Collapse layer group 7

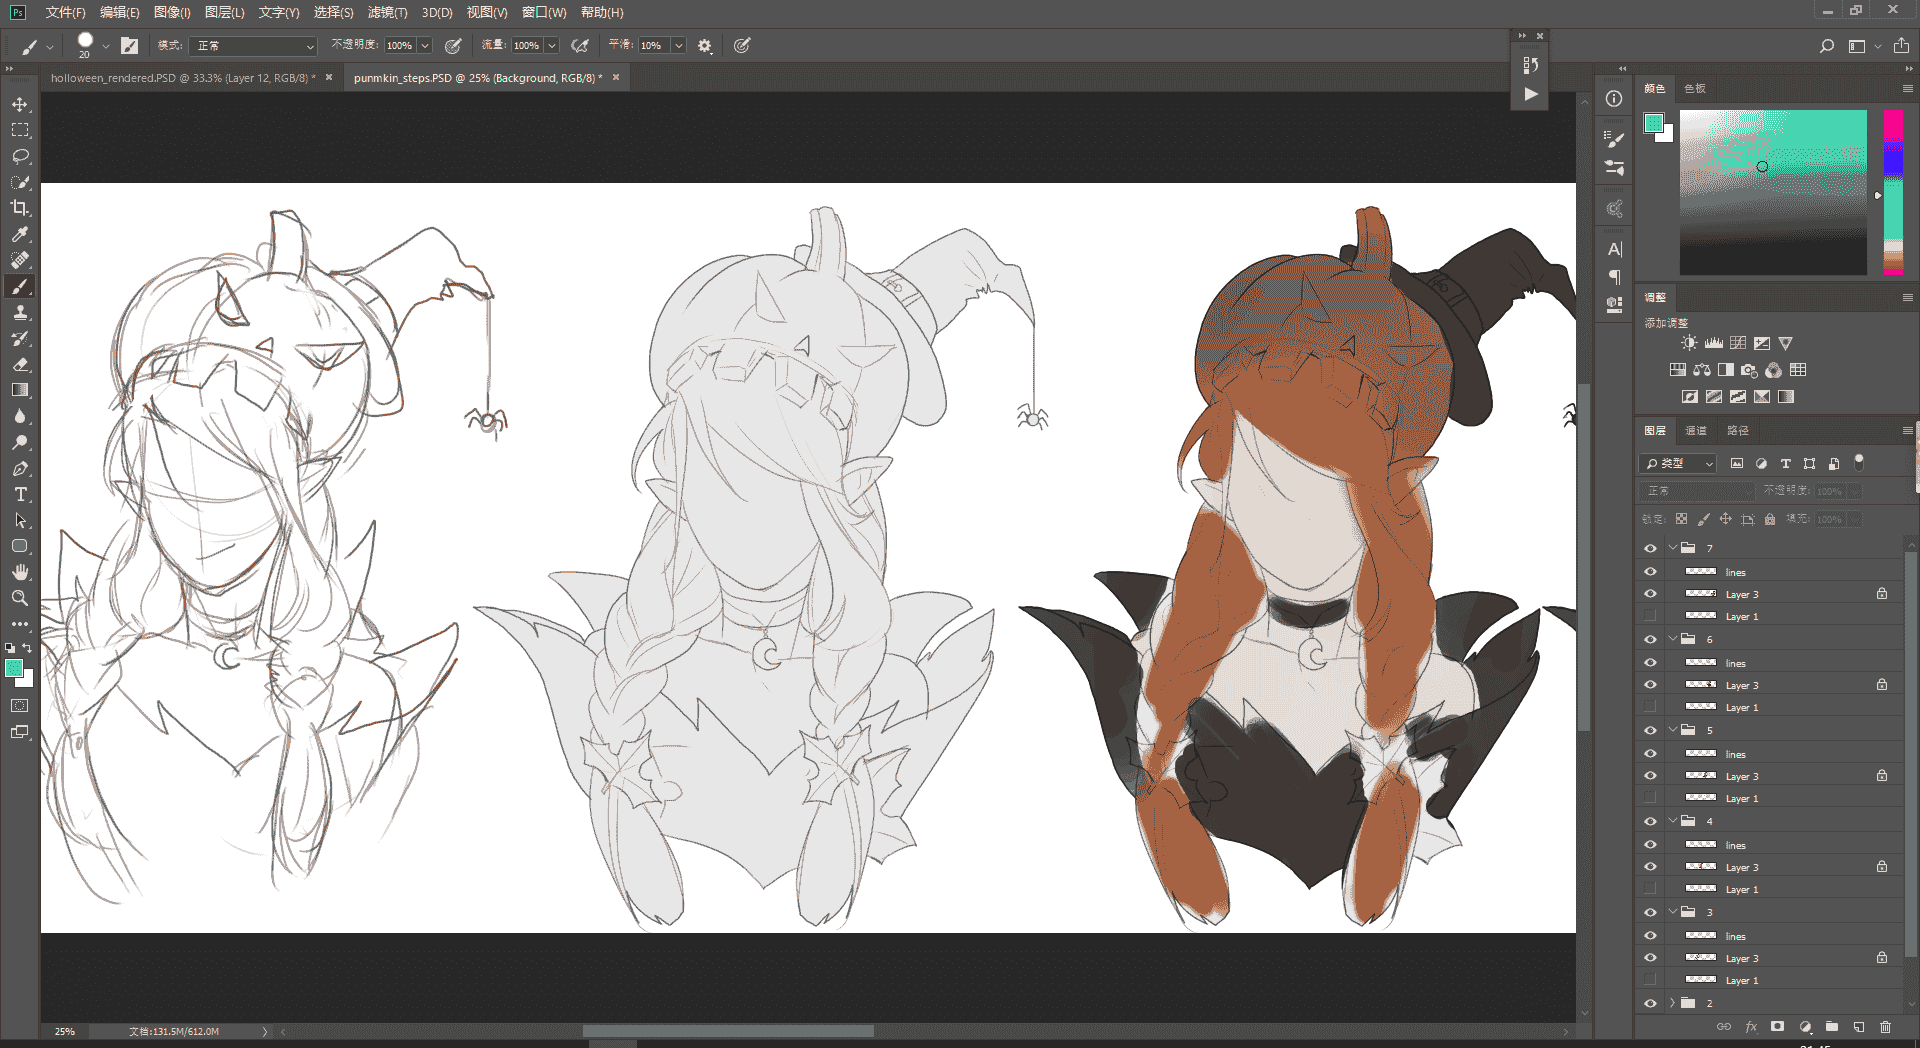pyautogui.click(x=1672, y=548)
